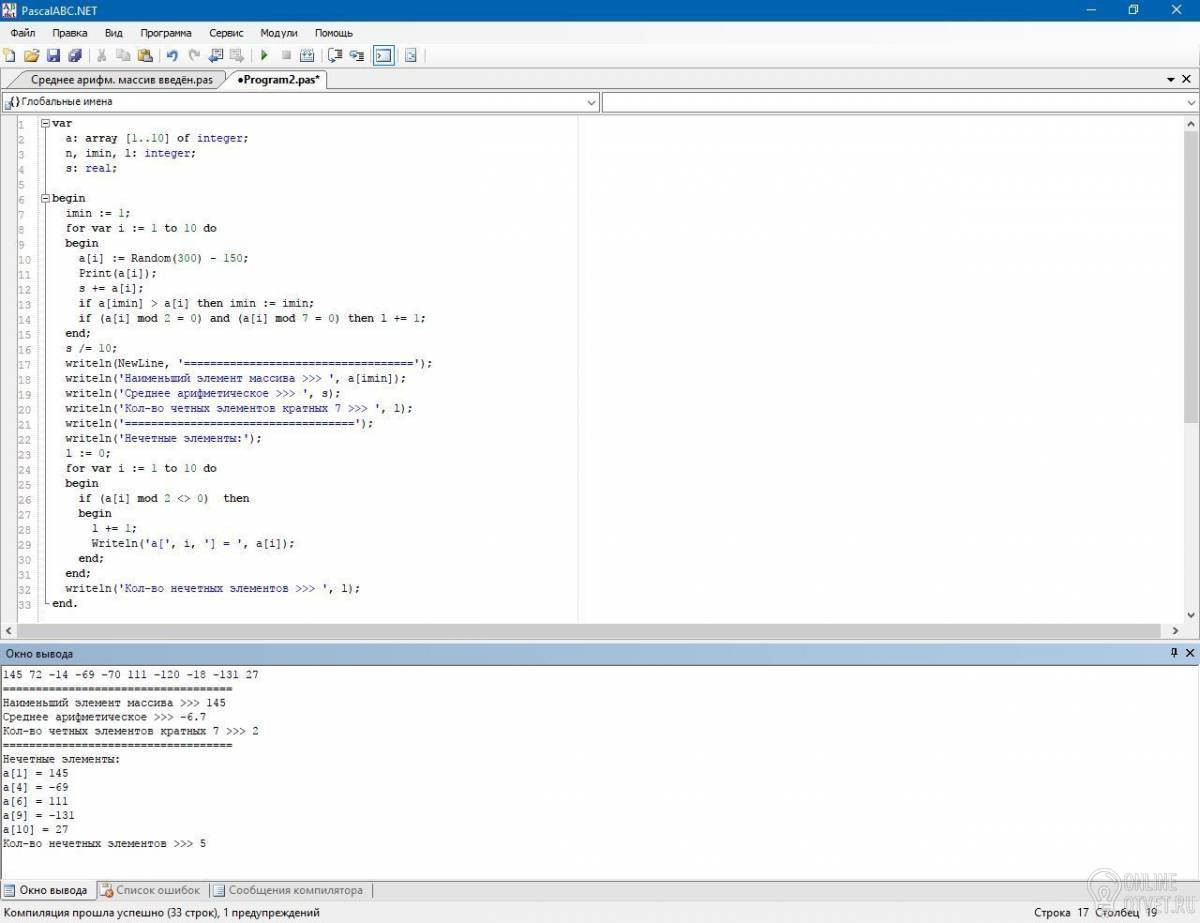Click the Format Code toolbar icon
Image resolution: width=1200 pixels, height=923 pixels.
tap(410, 56)
